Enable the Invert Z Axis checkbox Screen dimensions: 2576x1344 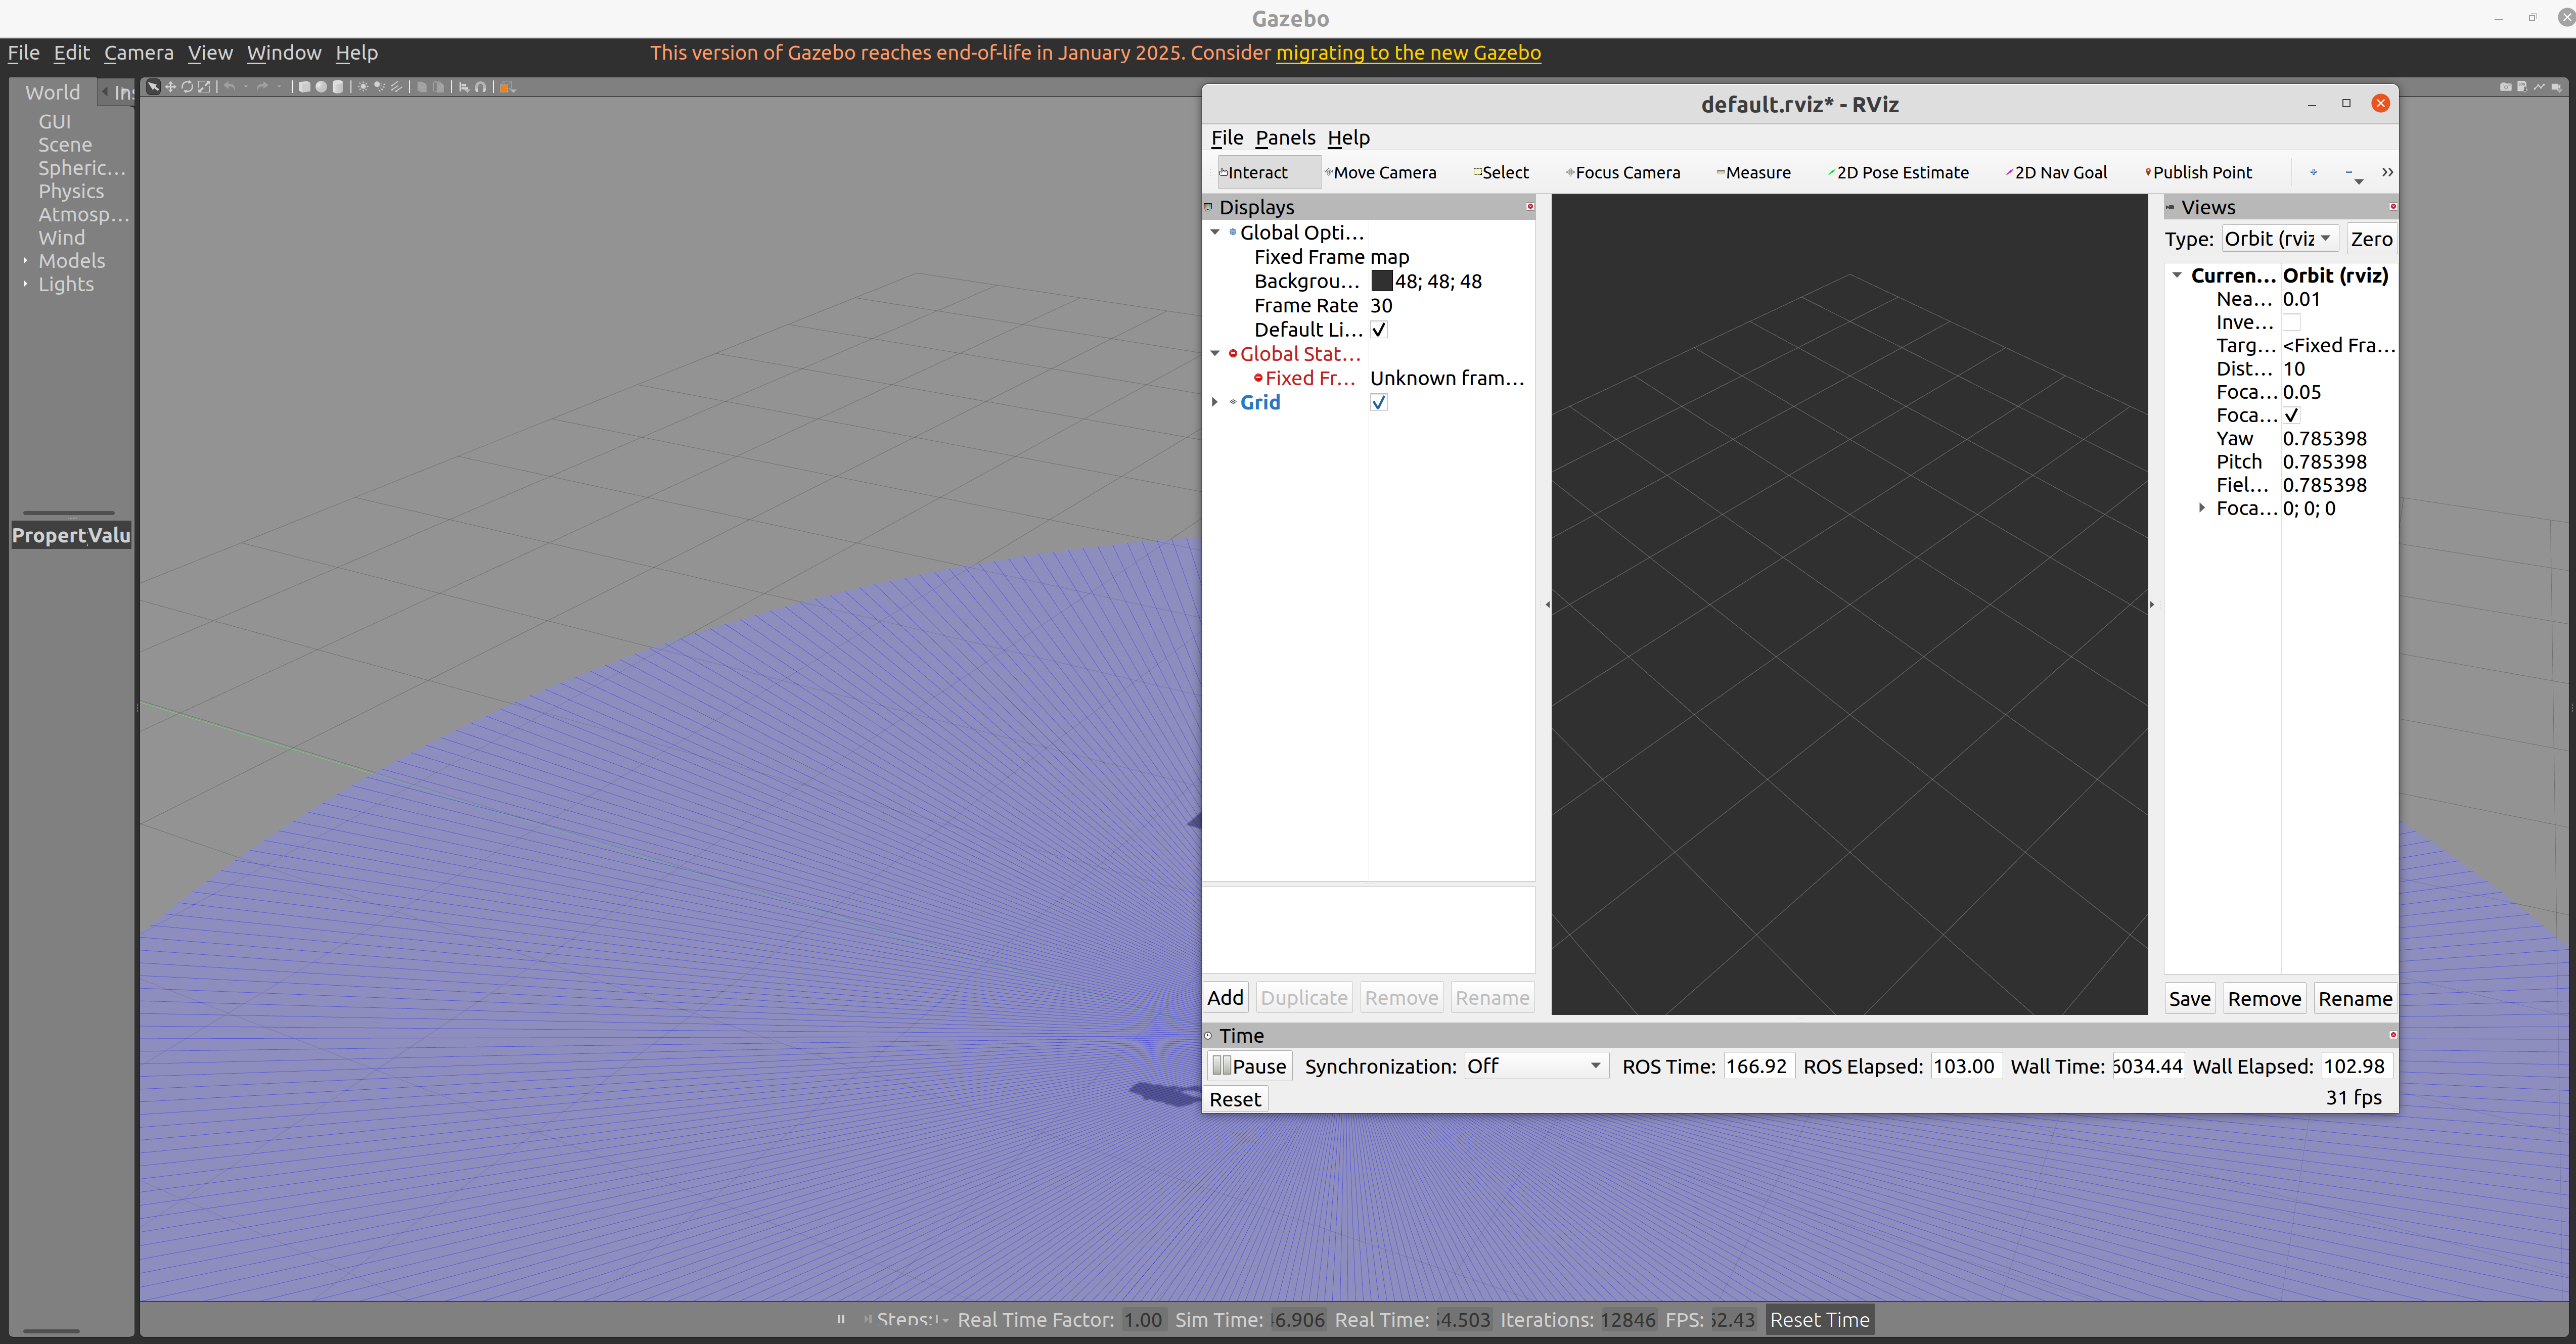(x=2291, y=322)
